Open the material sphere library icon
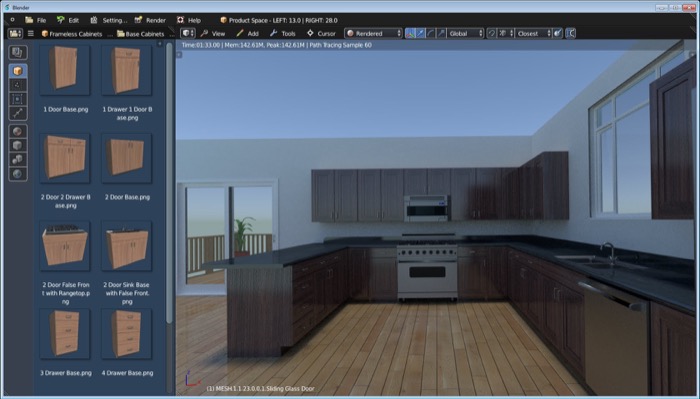The image size is (700, 399). (x=18, y=132)
